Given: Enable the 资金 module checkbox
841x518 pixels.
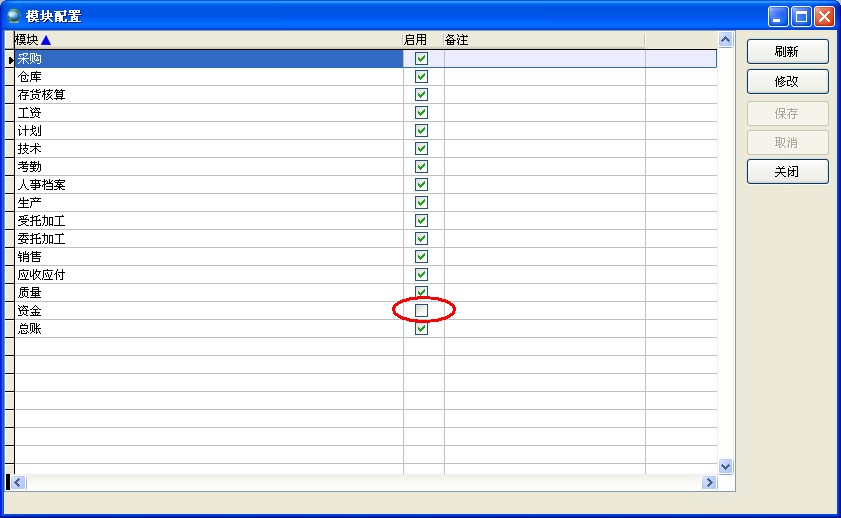Looking at the screenshot, I should click(x=421, y=311).
